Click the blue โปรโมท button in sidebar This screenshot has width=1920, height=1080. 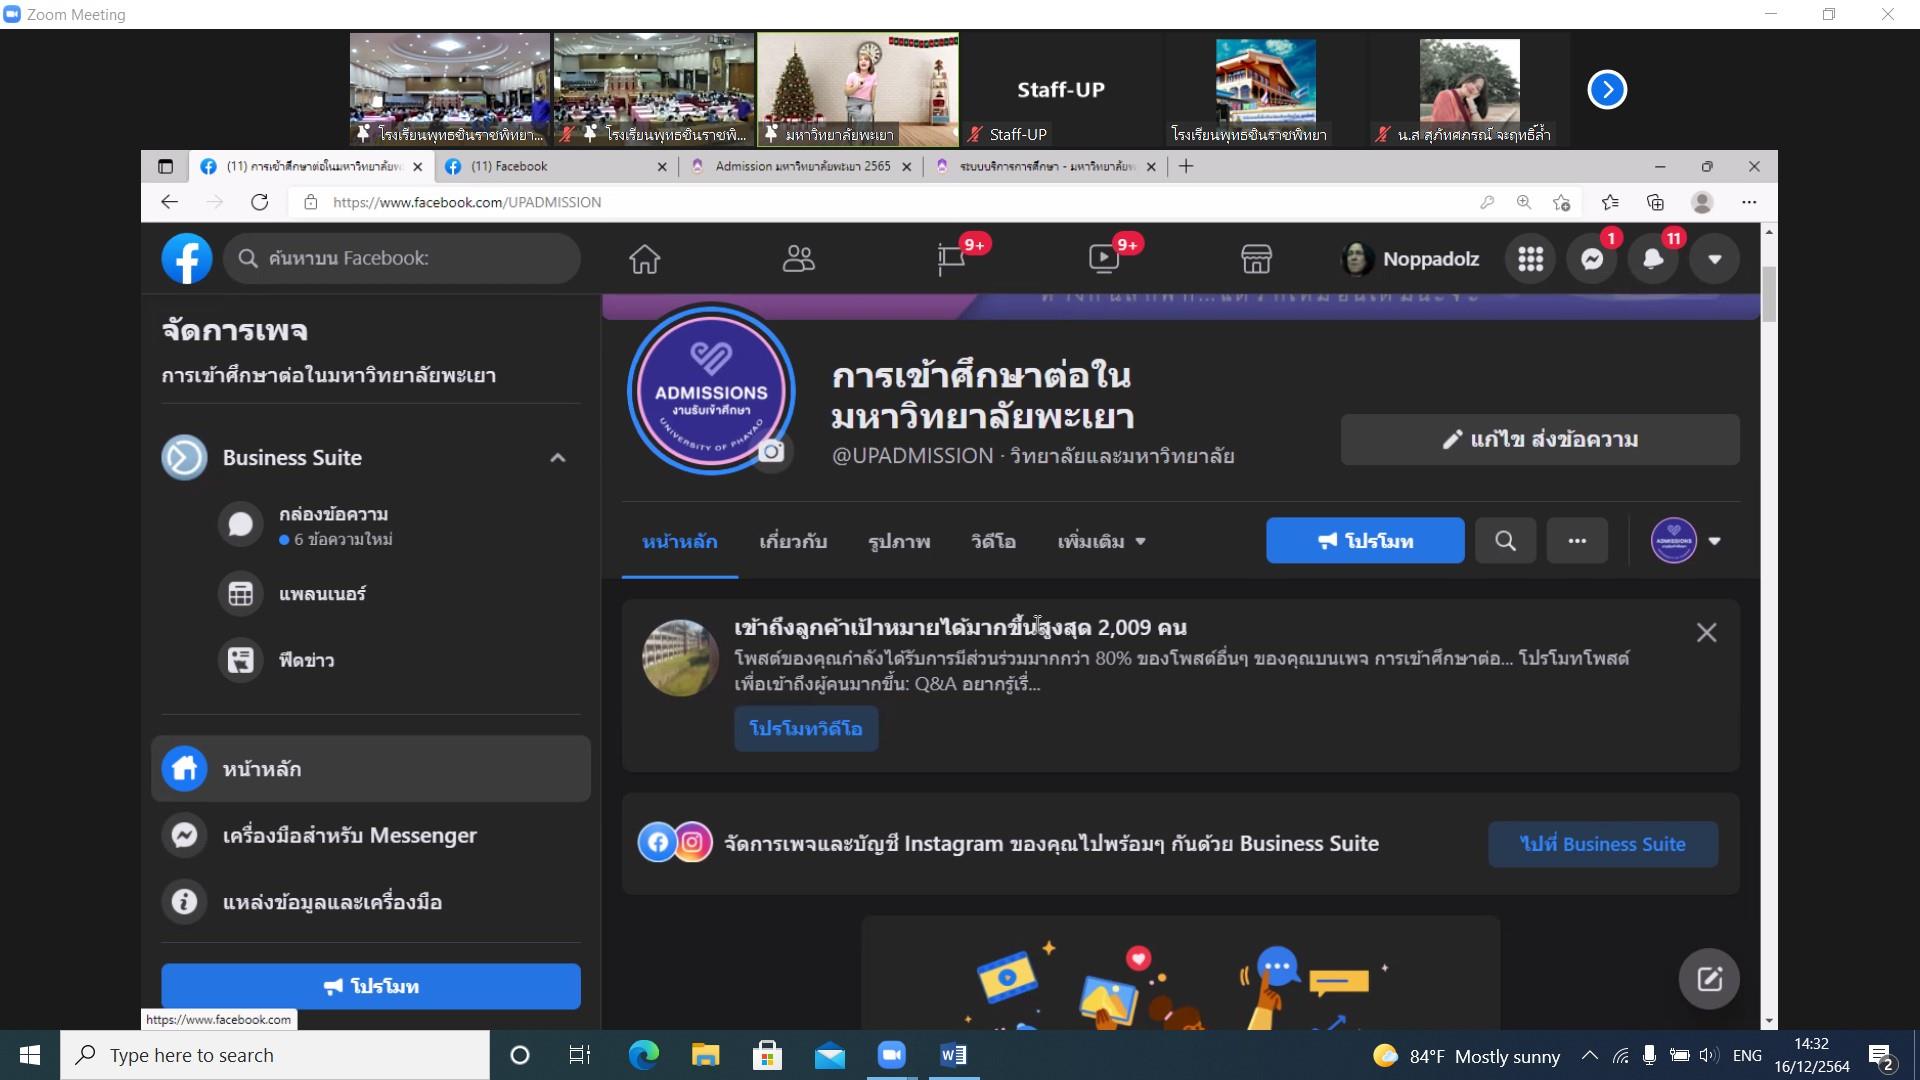coord(370,987)
